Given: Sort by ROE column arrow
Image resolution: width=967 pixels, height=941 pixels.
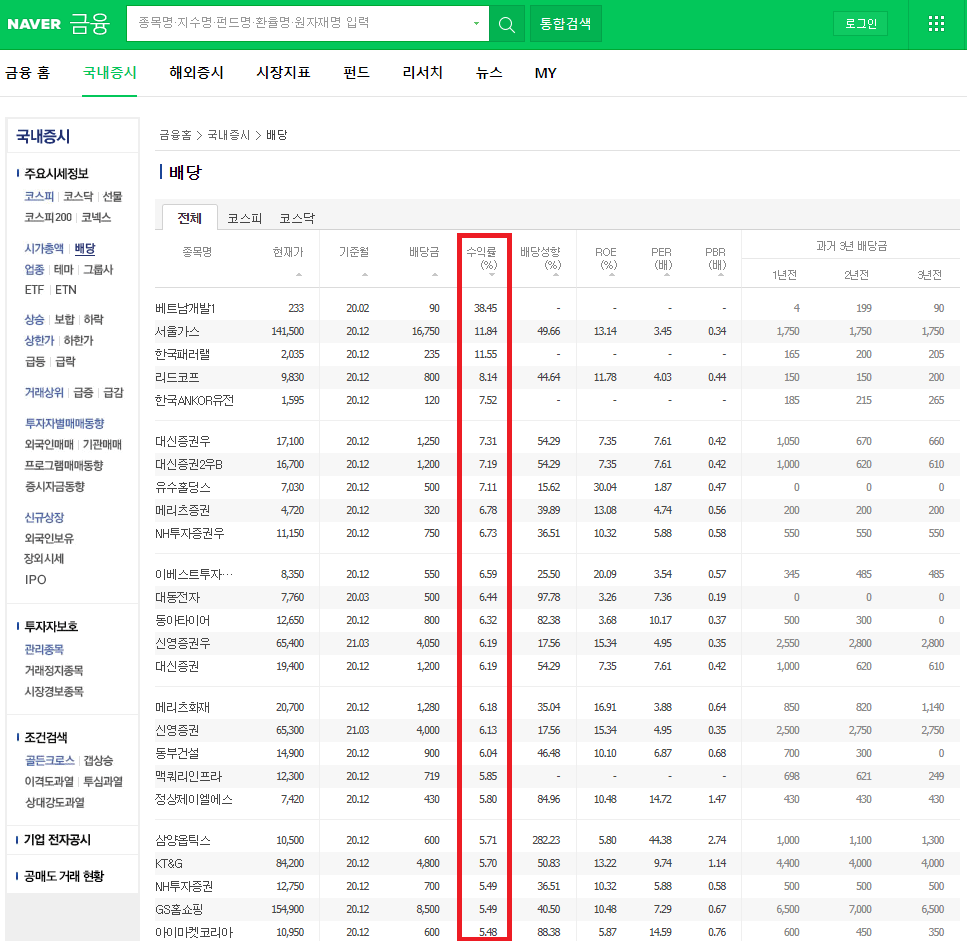Looking at the screenshot, I should coord(612,275).
